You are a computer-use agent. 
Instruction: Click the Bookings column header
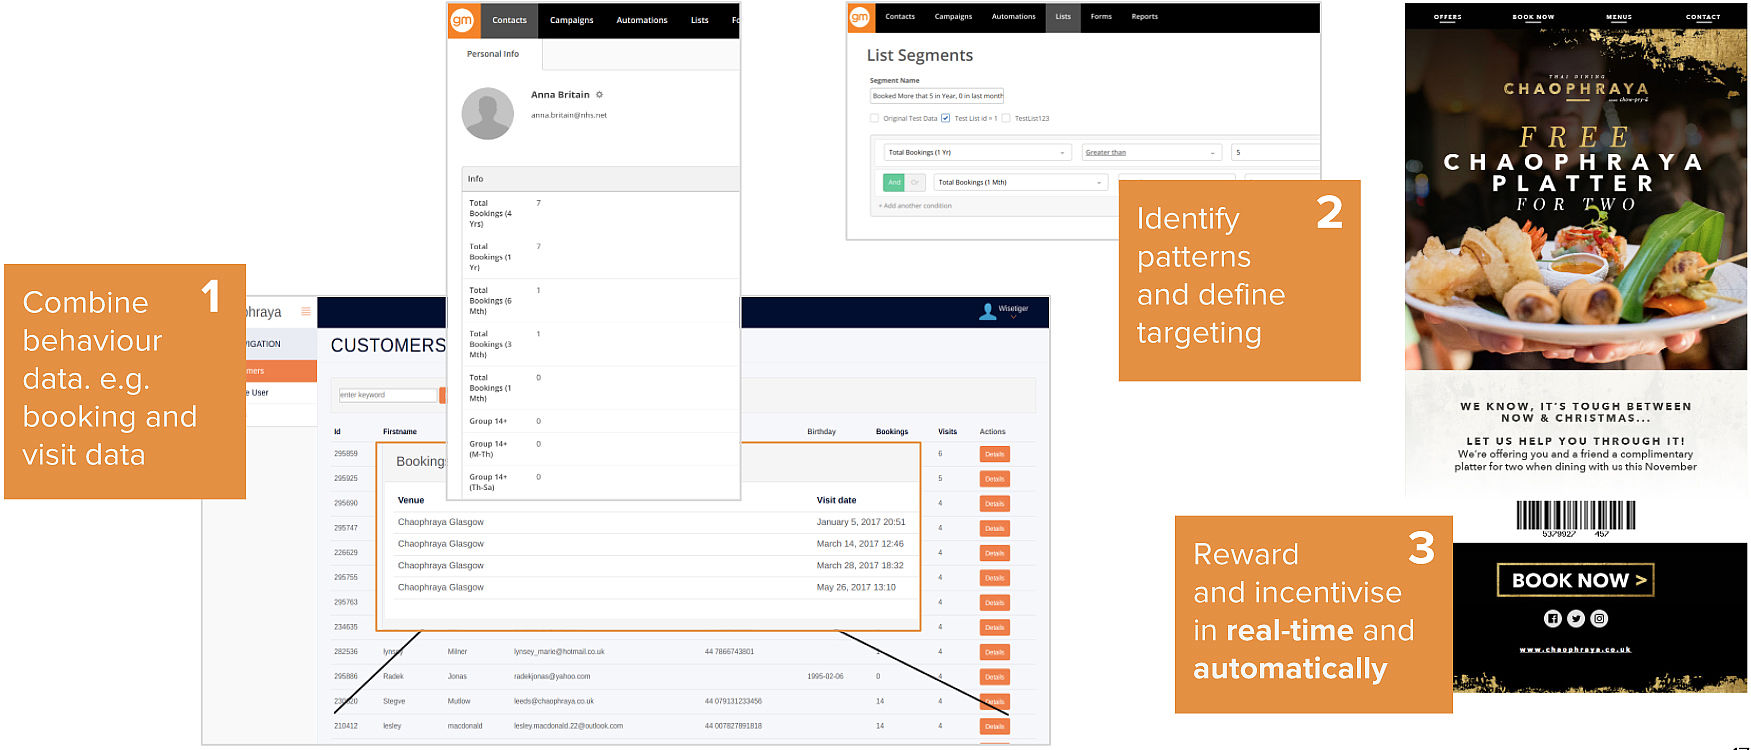coord(892,432)
